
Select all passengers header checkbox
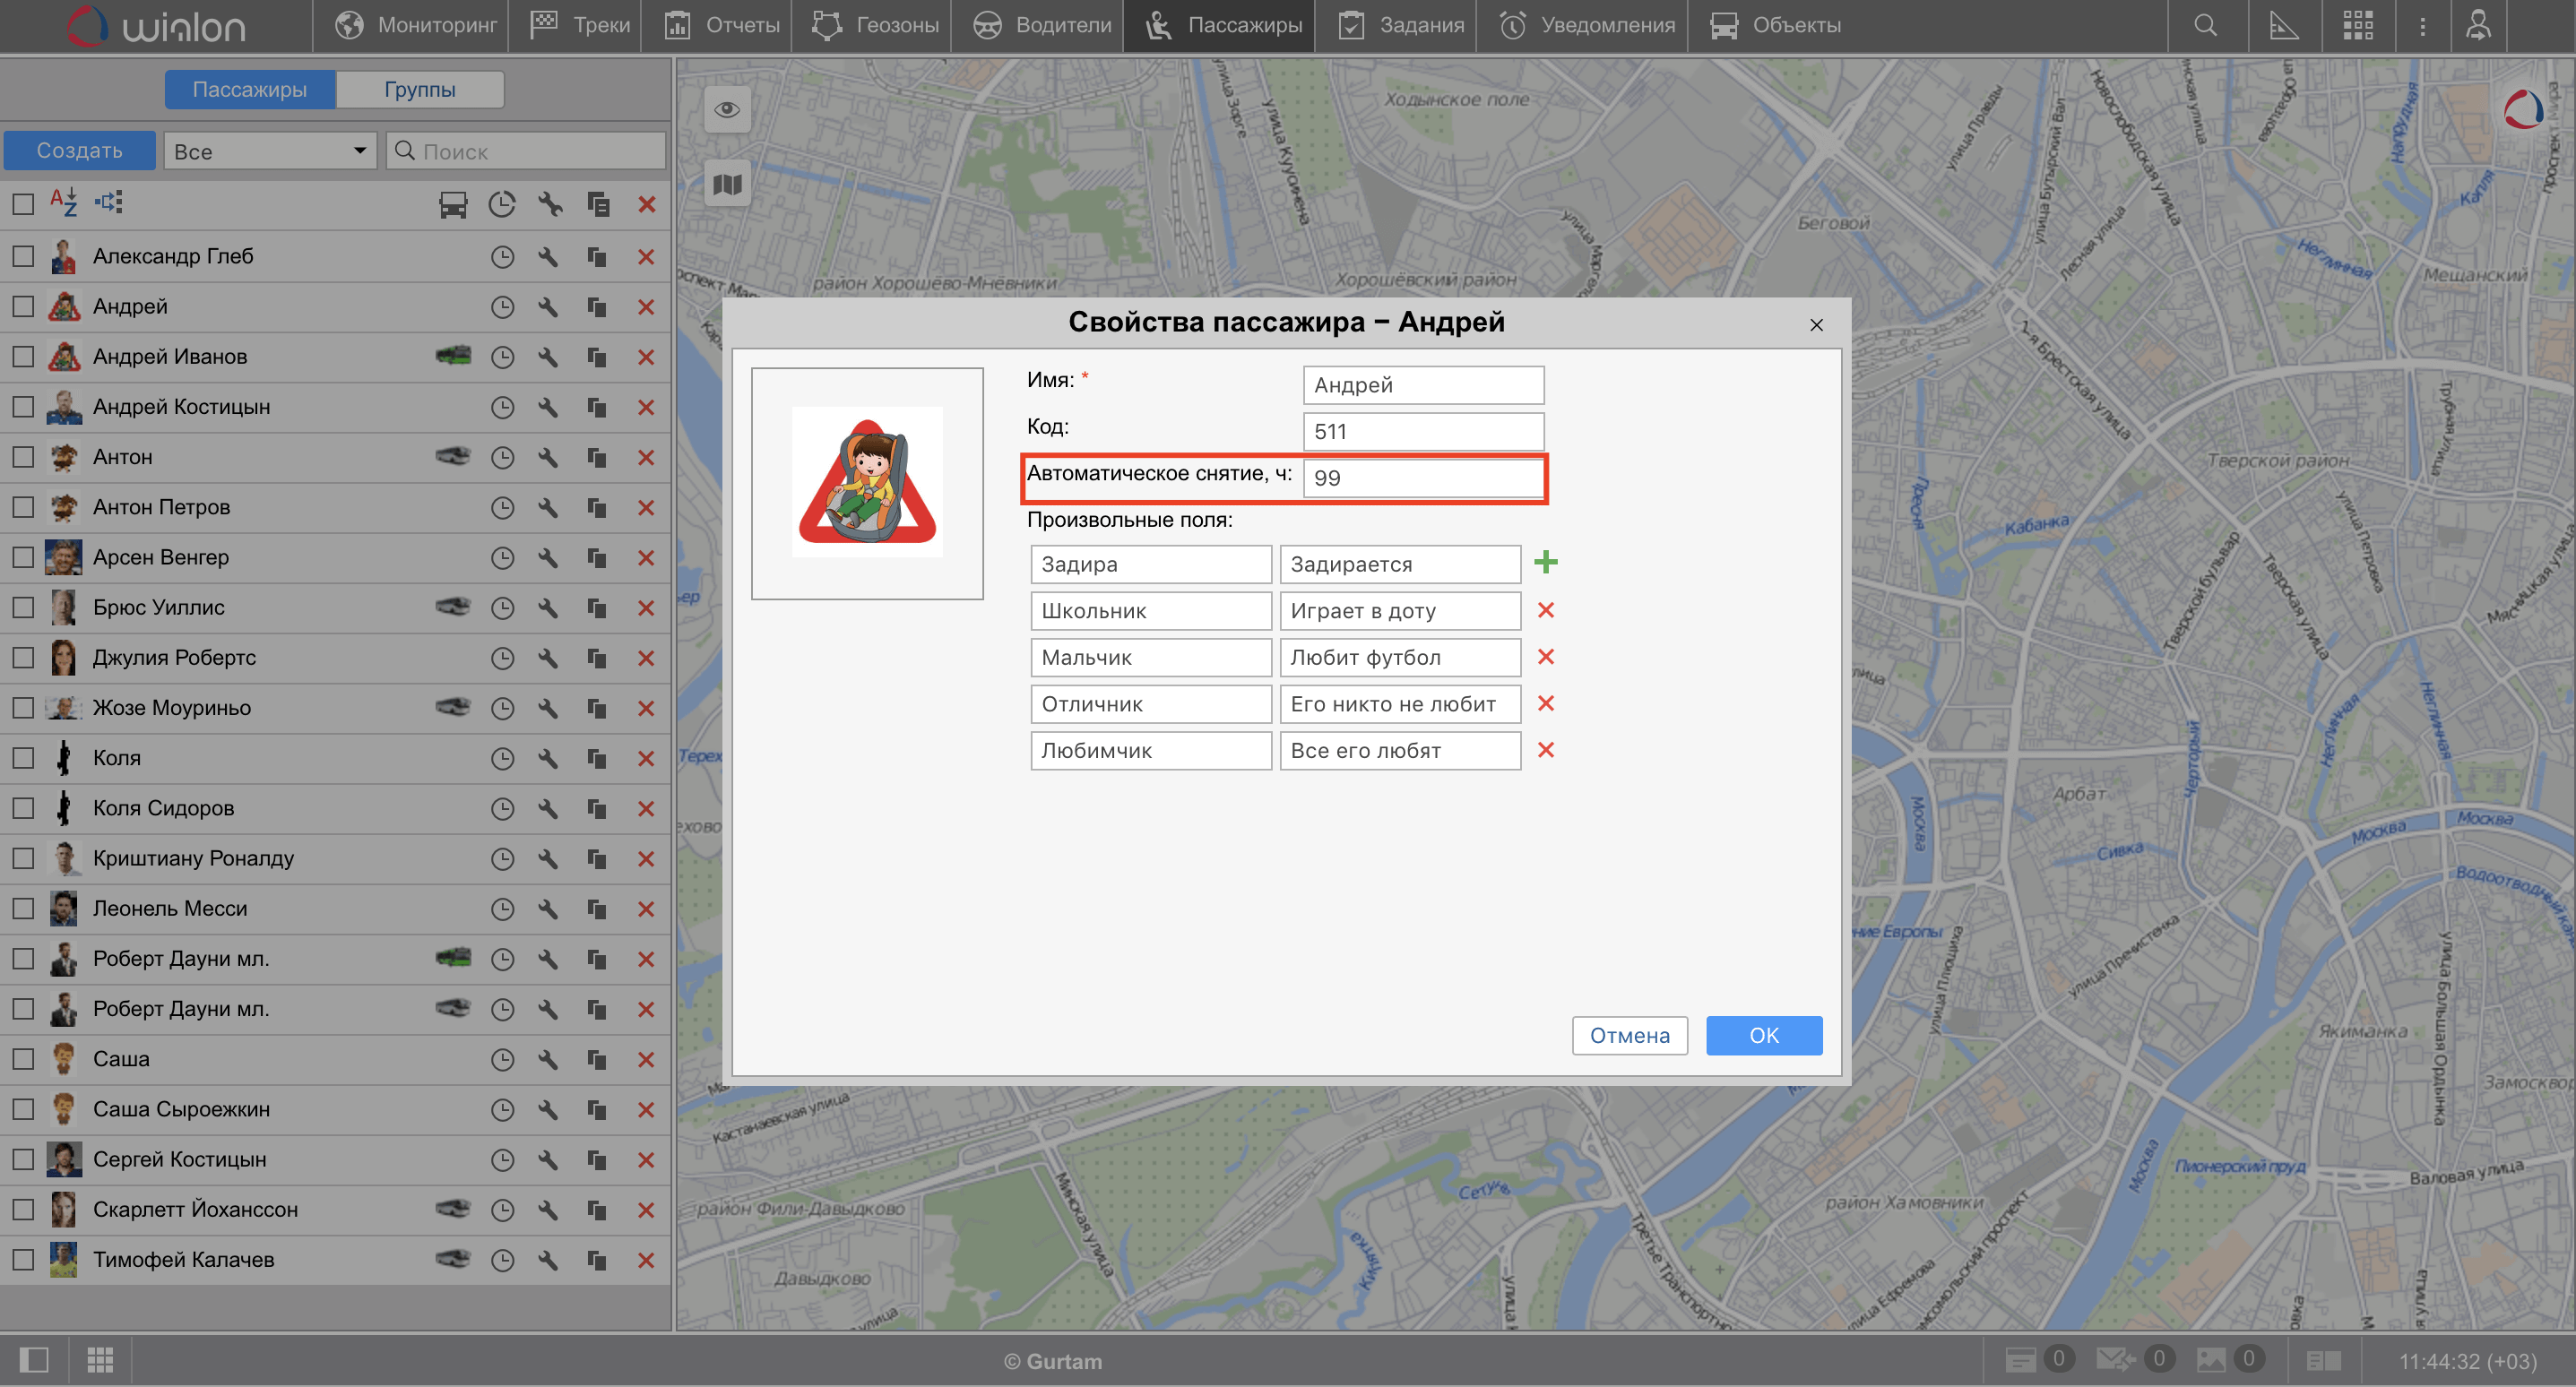[x=23, y=204]
